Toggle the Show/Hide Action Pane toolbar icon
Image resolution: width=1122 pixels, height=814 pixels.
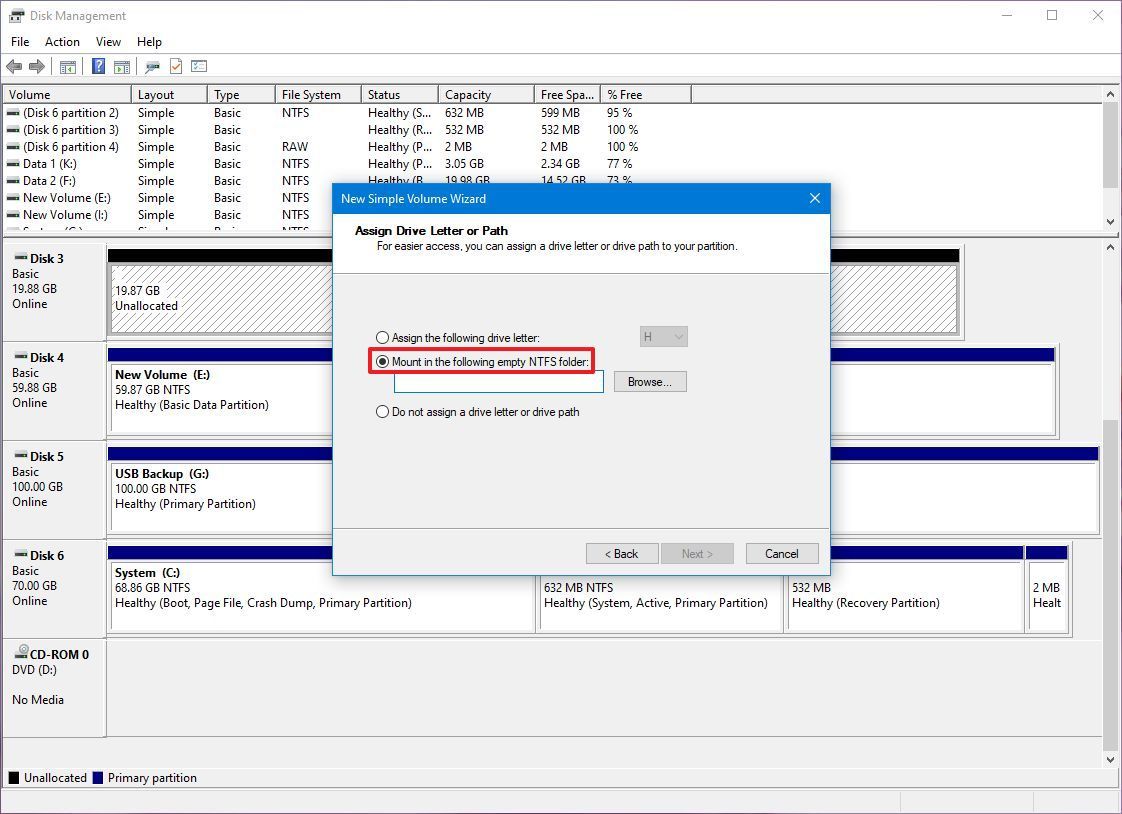tap(122, 67)
